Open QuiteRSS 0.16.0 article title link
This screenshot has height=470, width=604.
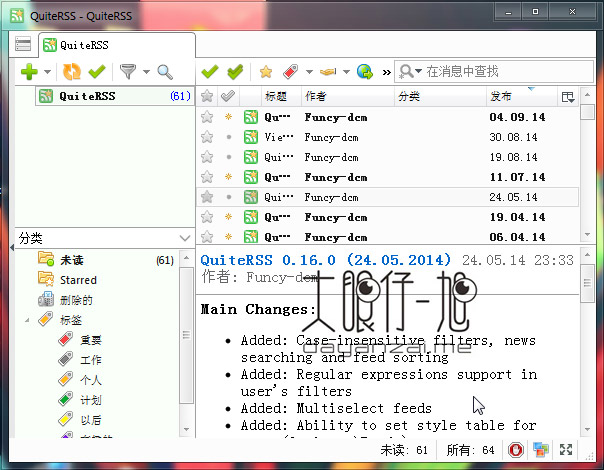point(325,260)
